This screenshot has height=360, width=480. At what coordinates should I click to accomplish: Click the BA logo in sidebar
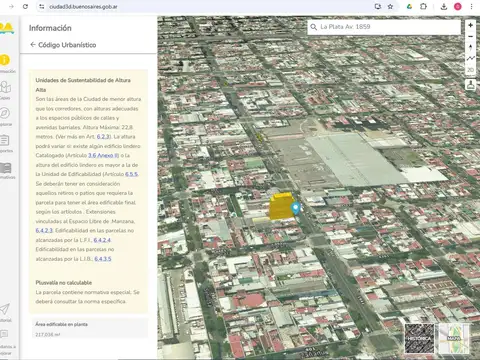point(7,28)
